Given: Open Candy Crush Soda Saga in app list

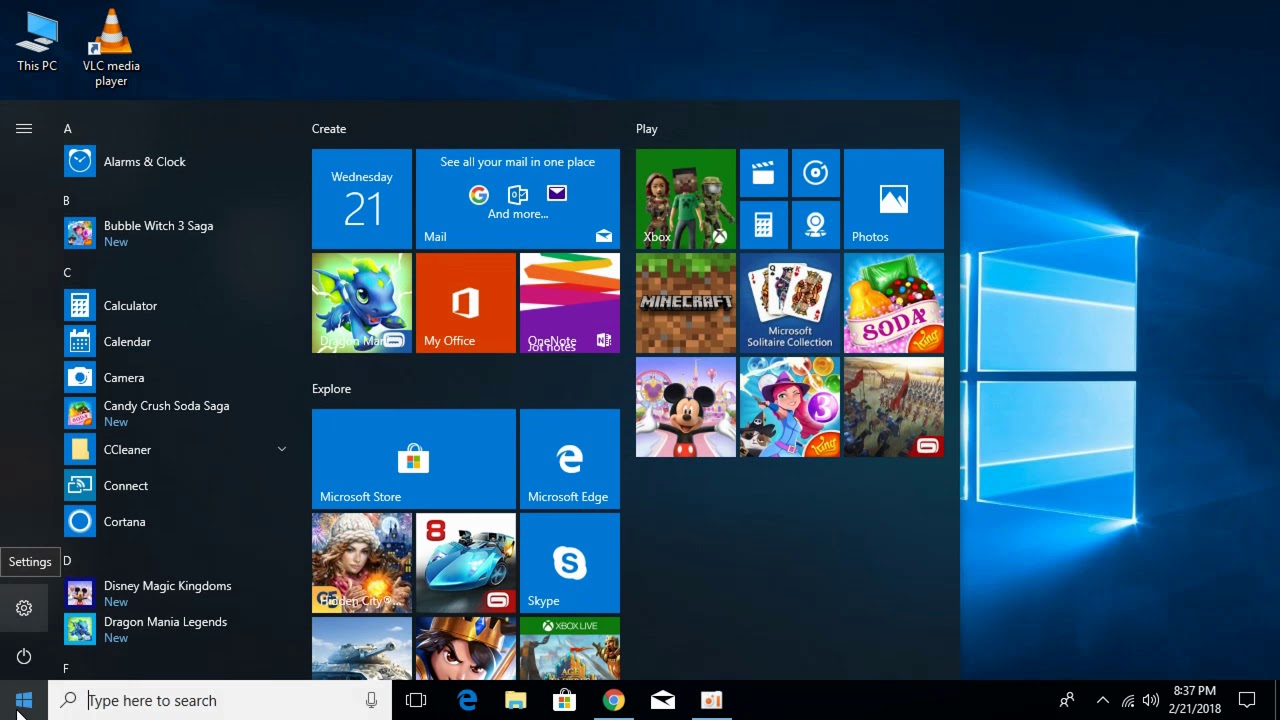Looking at the screenshot, I should (176, 414).
